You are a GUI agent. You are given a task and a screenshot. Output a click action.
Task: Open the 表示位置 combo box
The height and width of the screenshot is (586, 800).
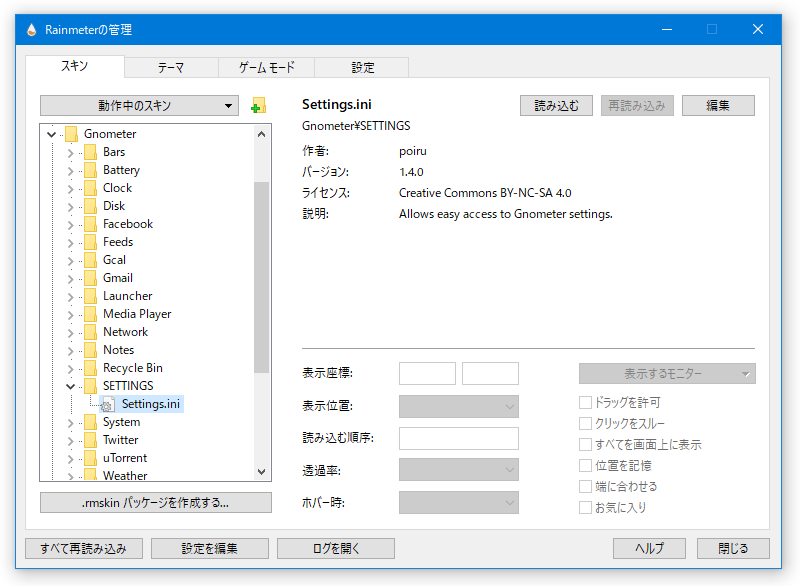click(459, 406)
